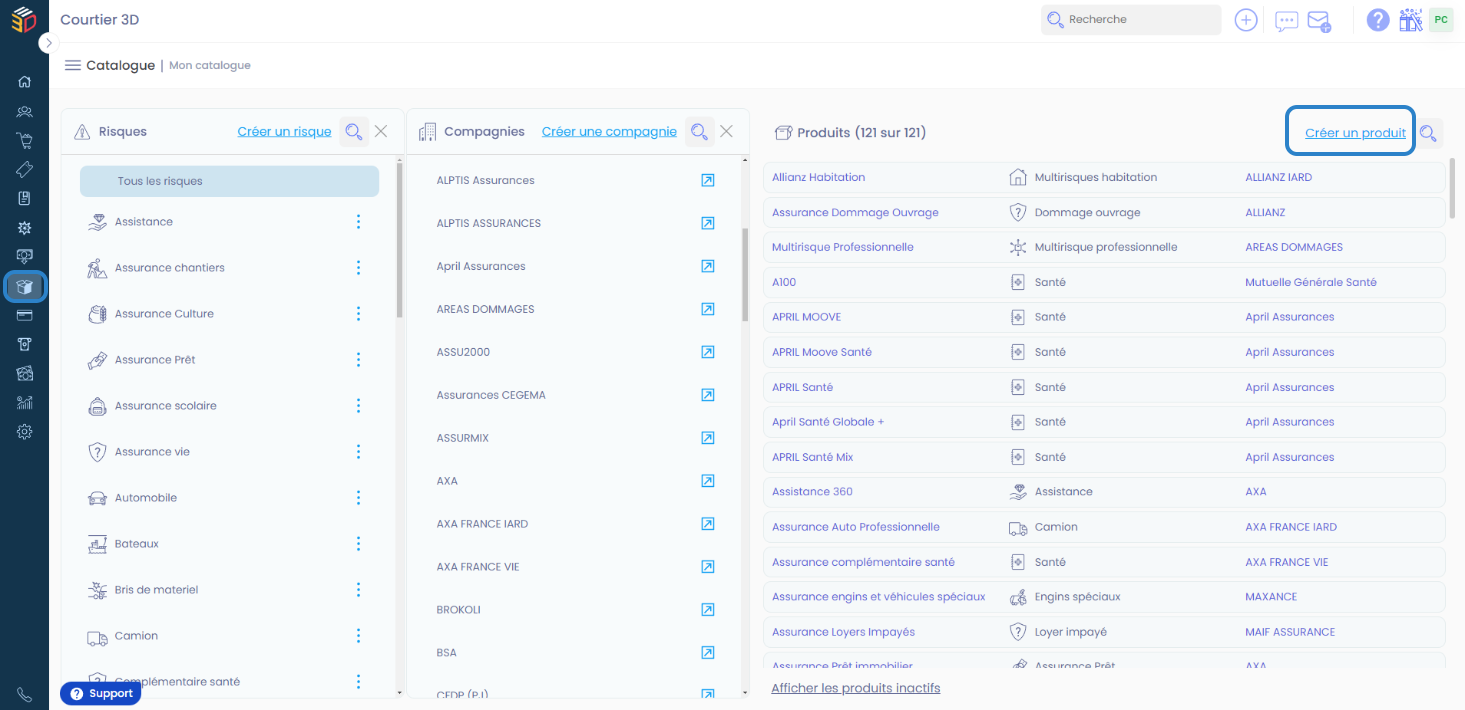Image resolution: width=1465 pixels, height=710 pixels.
Task: Click the search icon in Risques panel
Action: coord(353,132)
